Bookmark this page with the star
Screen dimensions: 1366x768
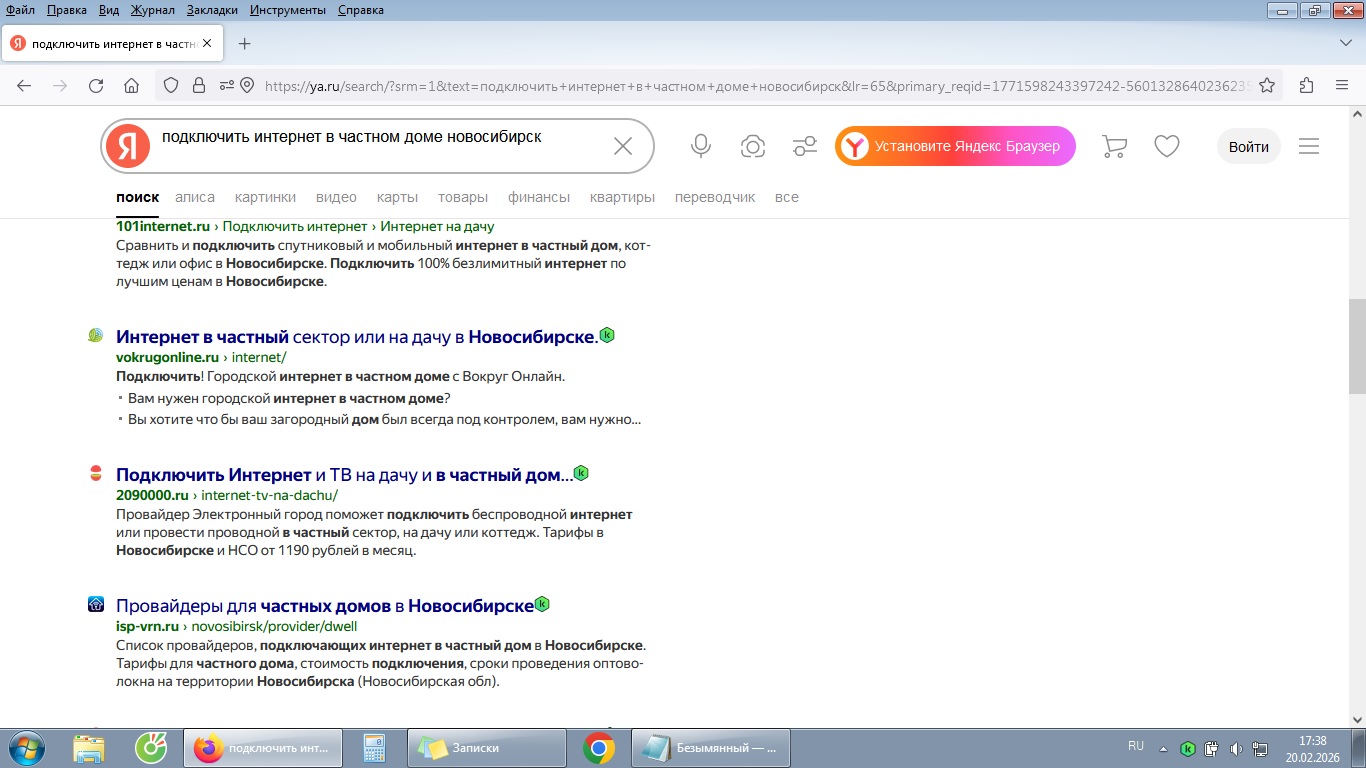click(x=1267, y=85)
